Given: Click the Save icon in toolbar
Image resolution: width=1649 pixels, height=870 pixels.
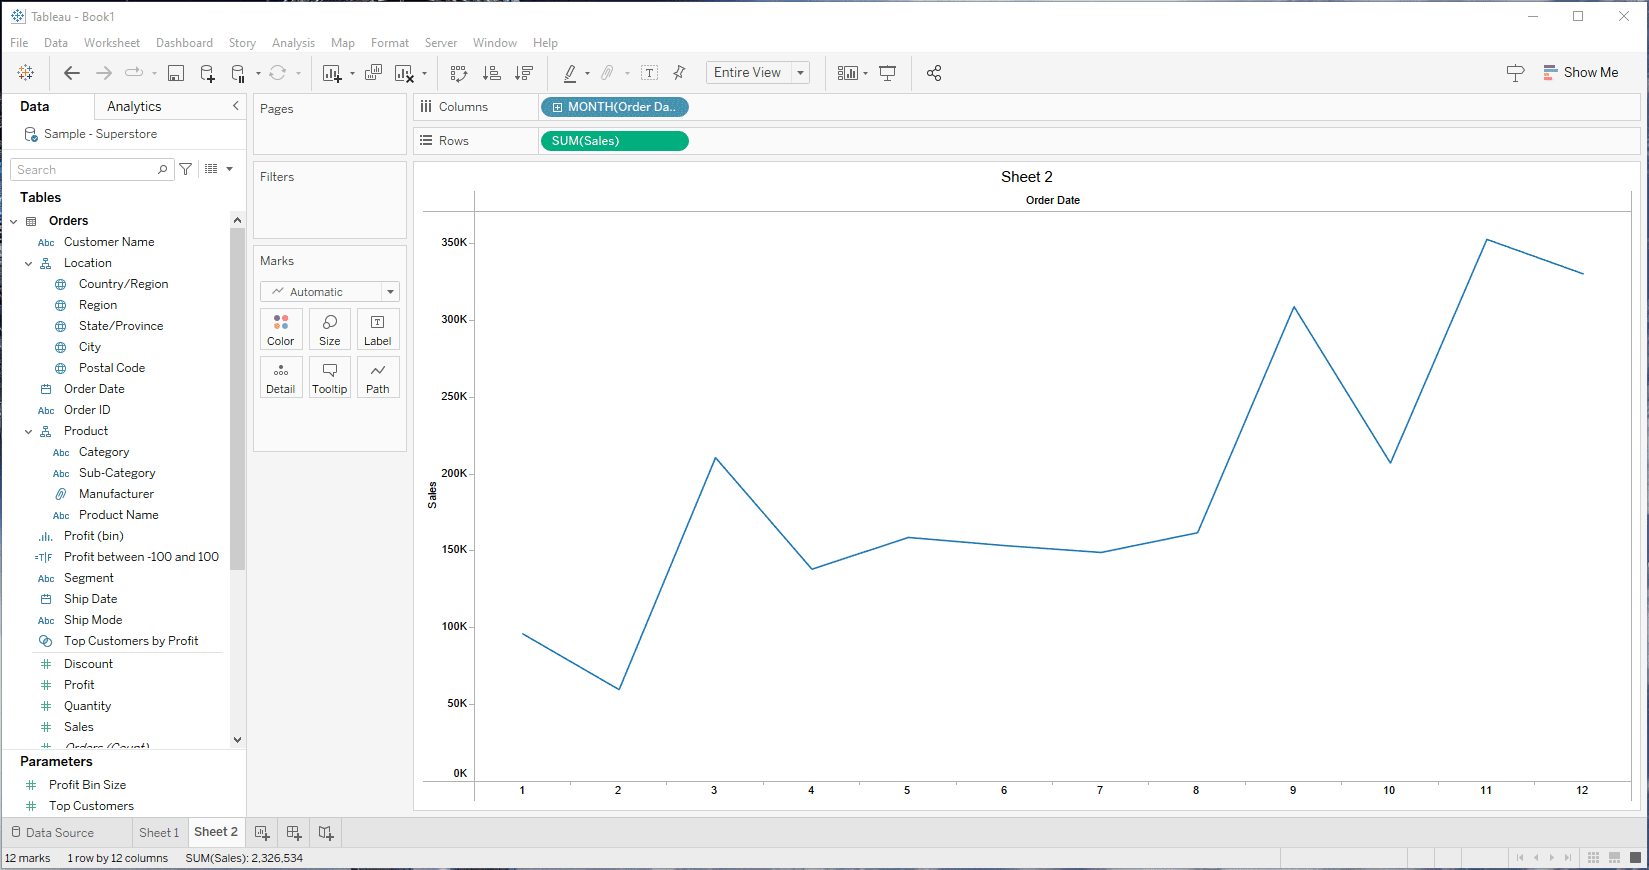Looking at the screenshot, I should [176, 73].
